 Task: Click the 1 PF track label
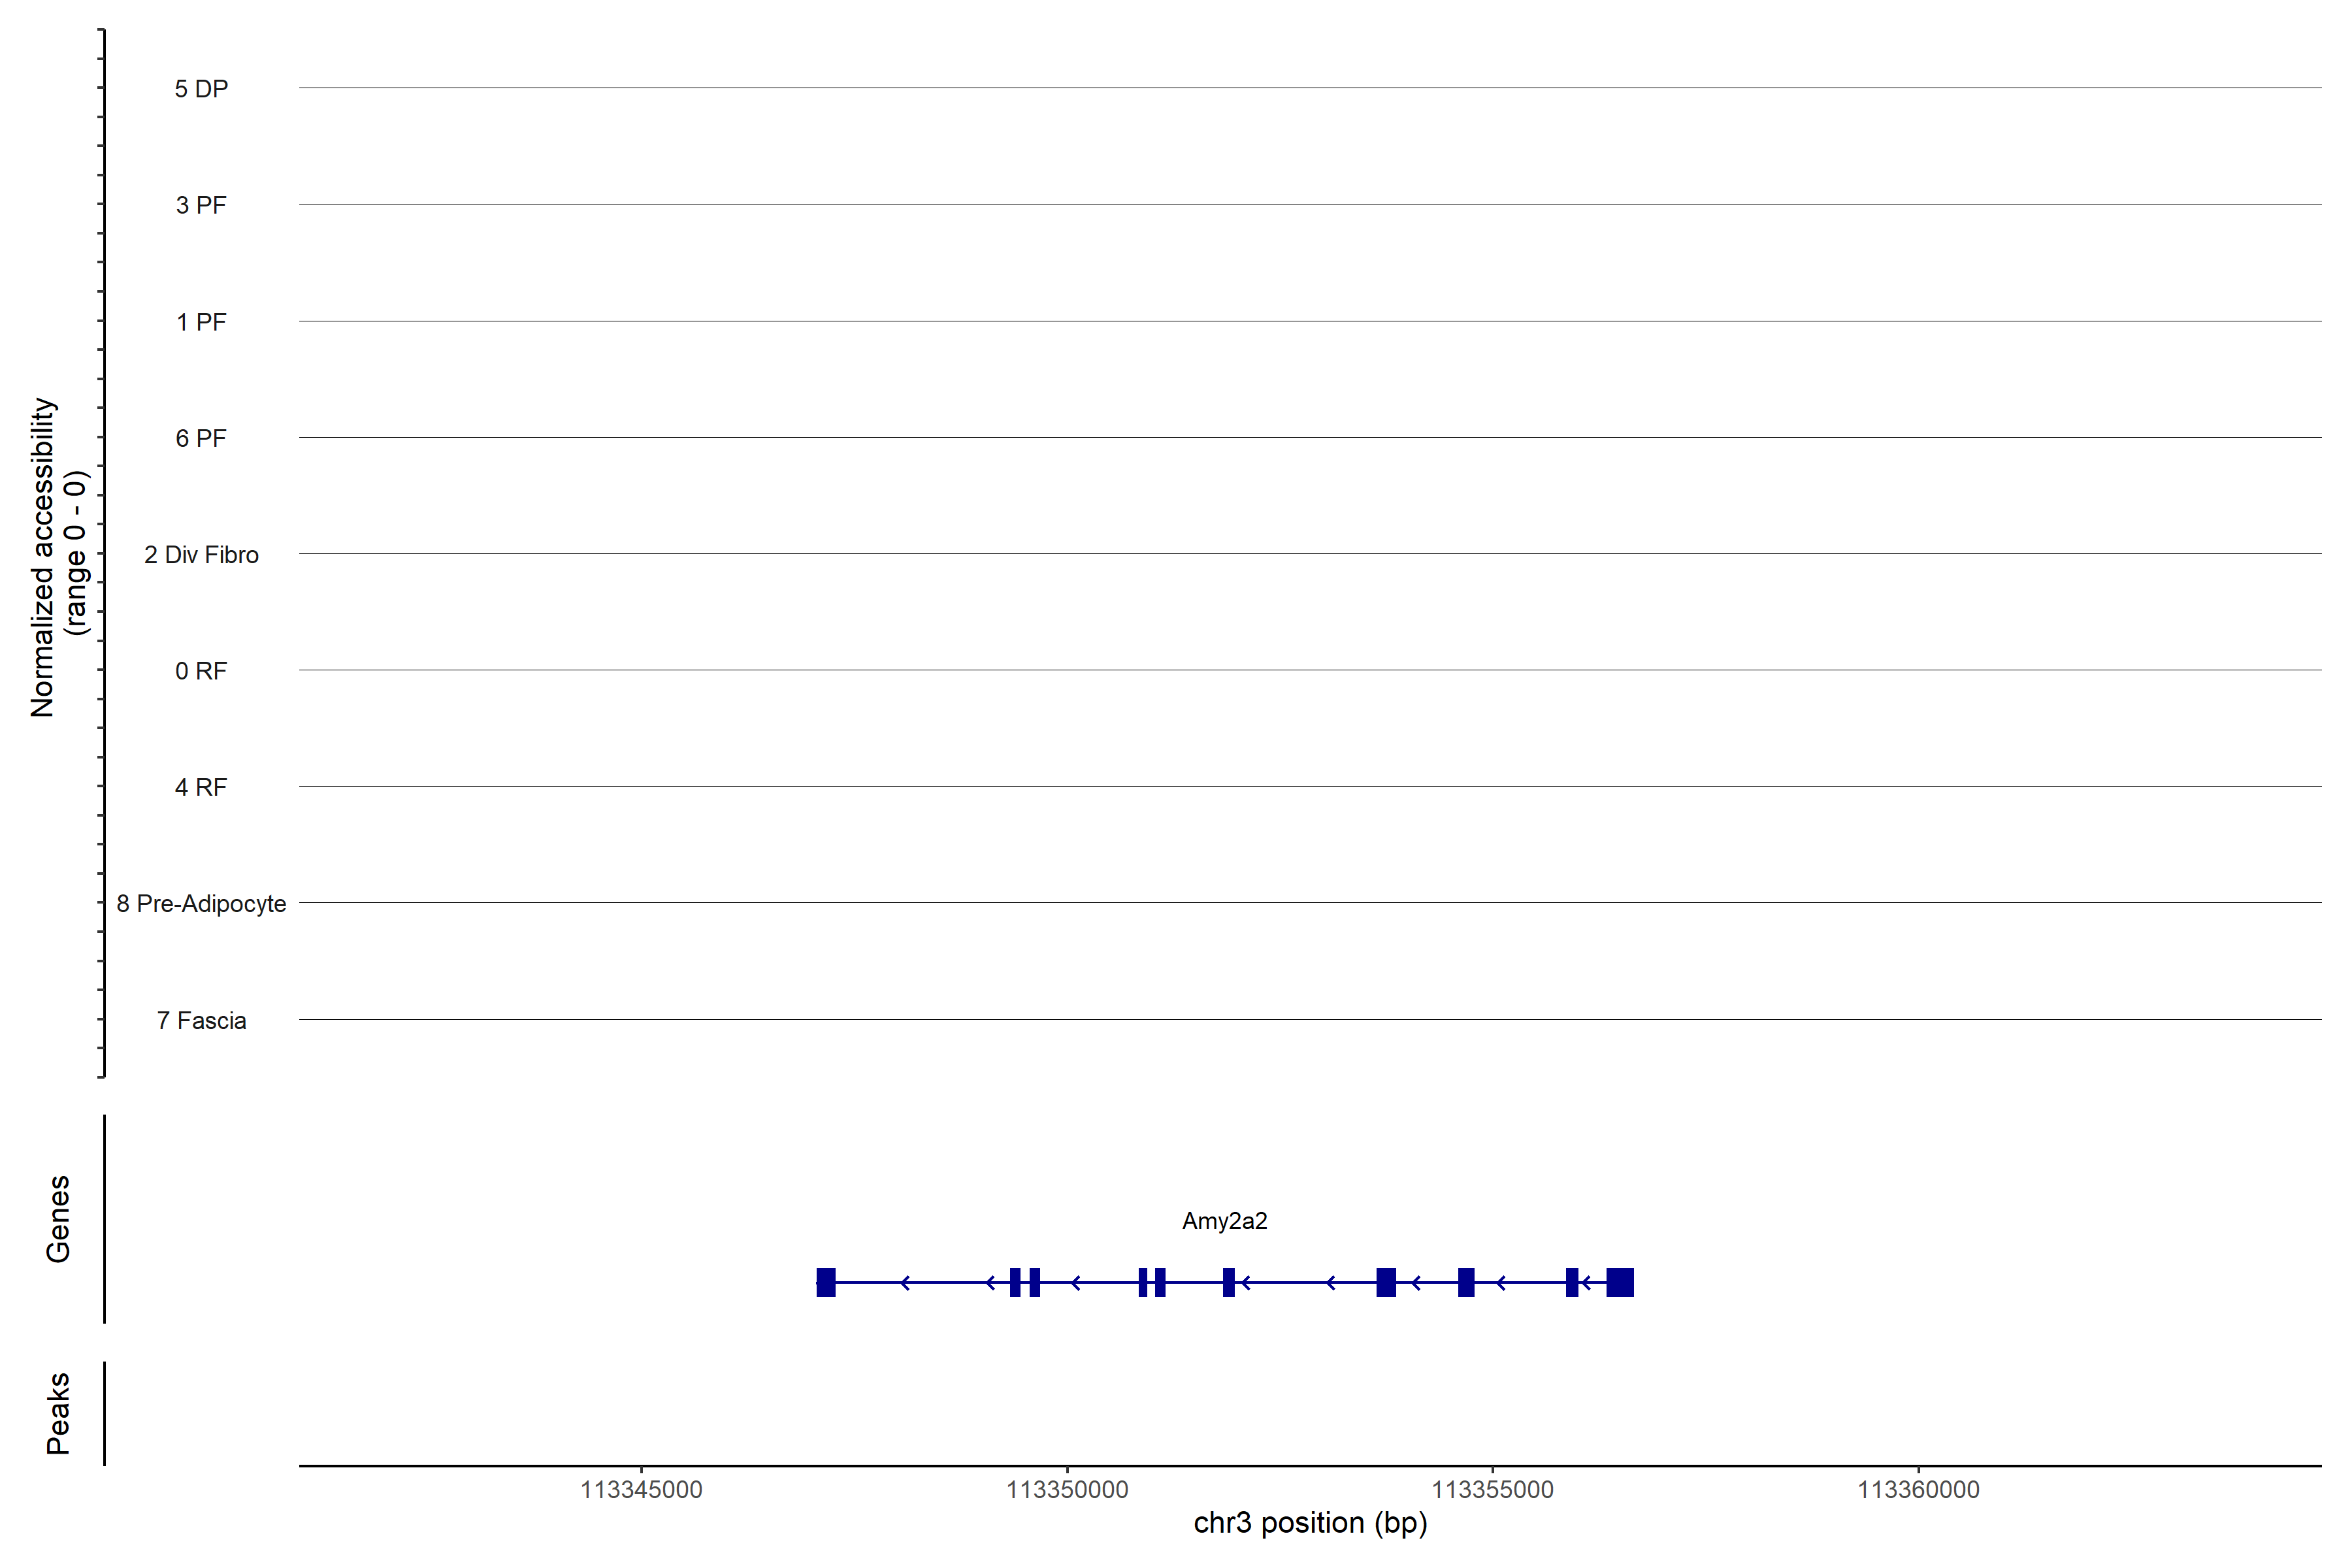[201, 322]
